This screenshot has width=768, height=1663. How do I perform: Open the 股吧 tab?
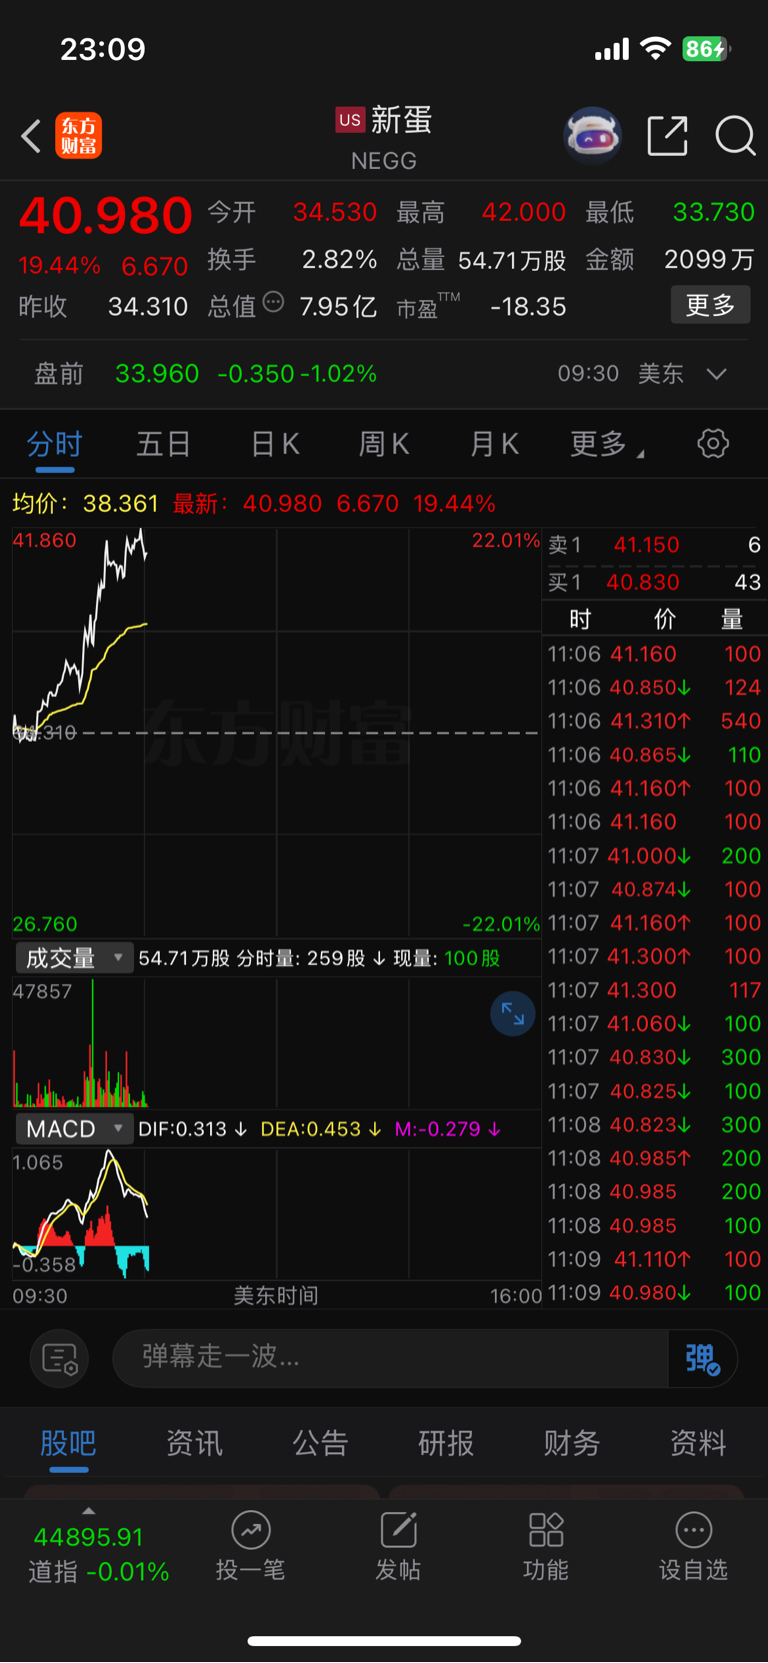(68, 1443)
